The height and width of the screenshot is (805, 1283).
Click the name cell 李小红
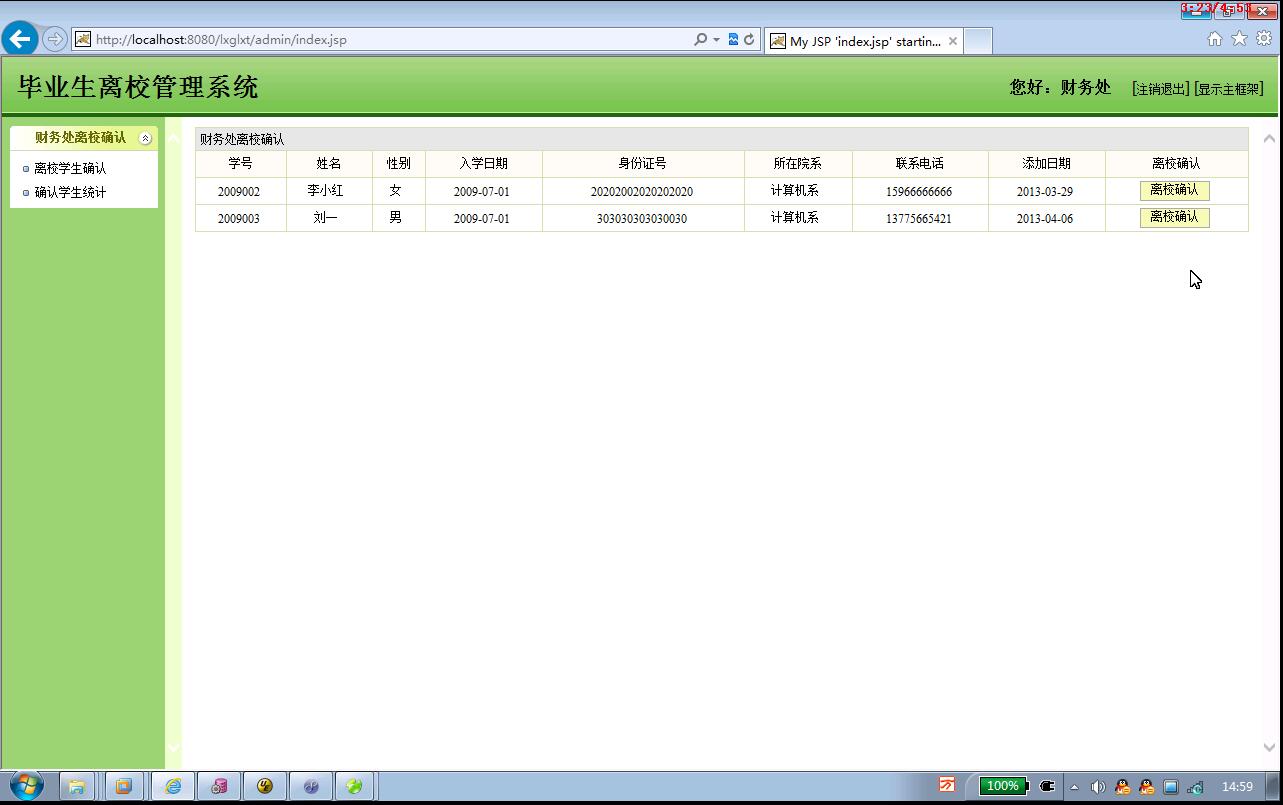click(x=326, y=190)
